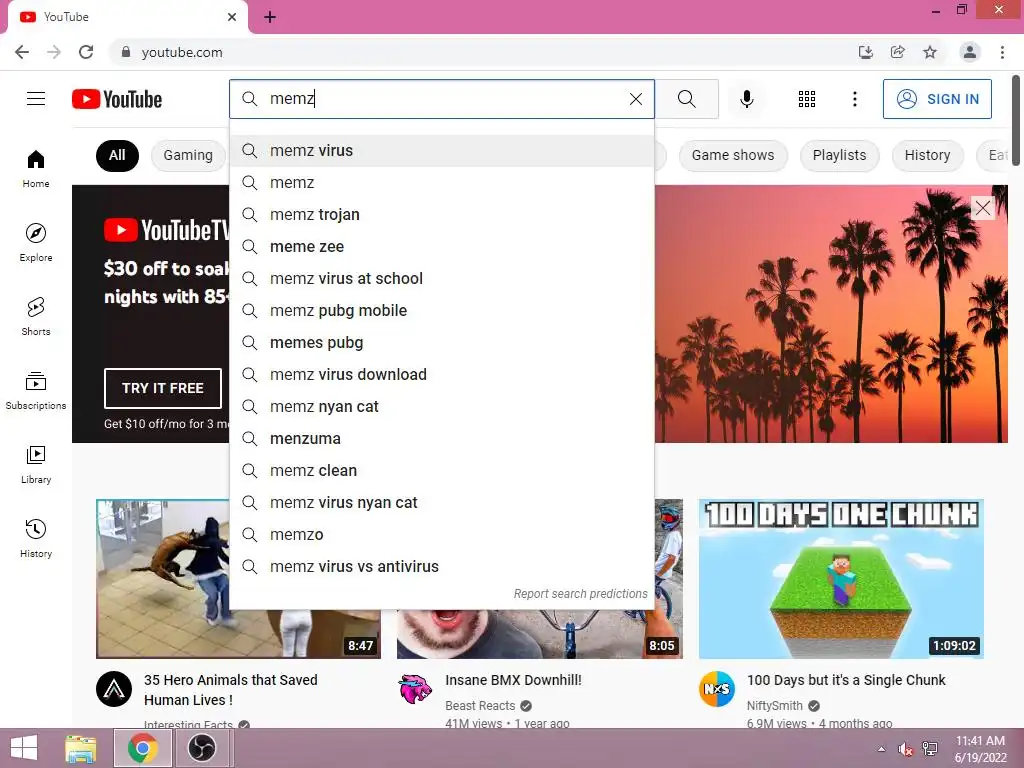Close the YouTube tab
This screenshot has height=768, width=1024.
click(x=232, y=17)
